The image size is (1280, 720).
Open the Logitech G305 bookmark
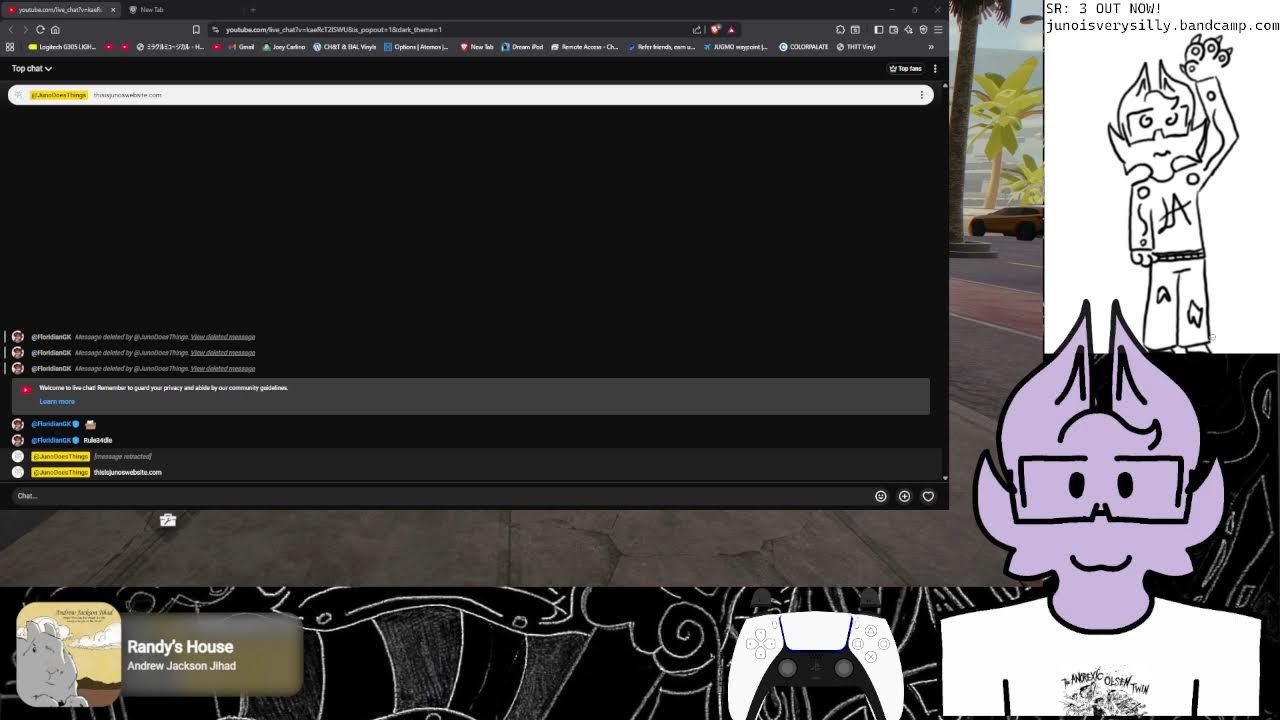(x=63, y=47)
